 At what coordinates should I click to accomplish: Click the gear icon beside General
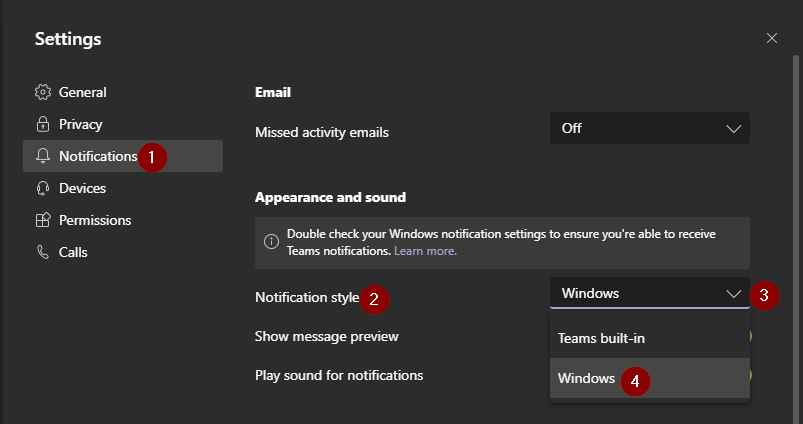coord(42,92)
